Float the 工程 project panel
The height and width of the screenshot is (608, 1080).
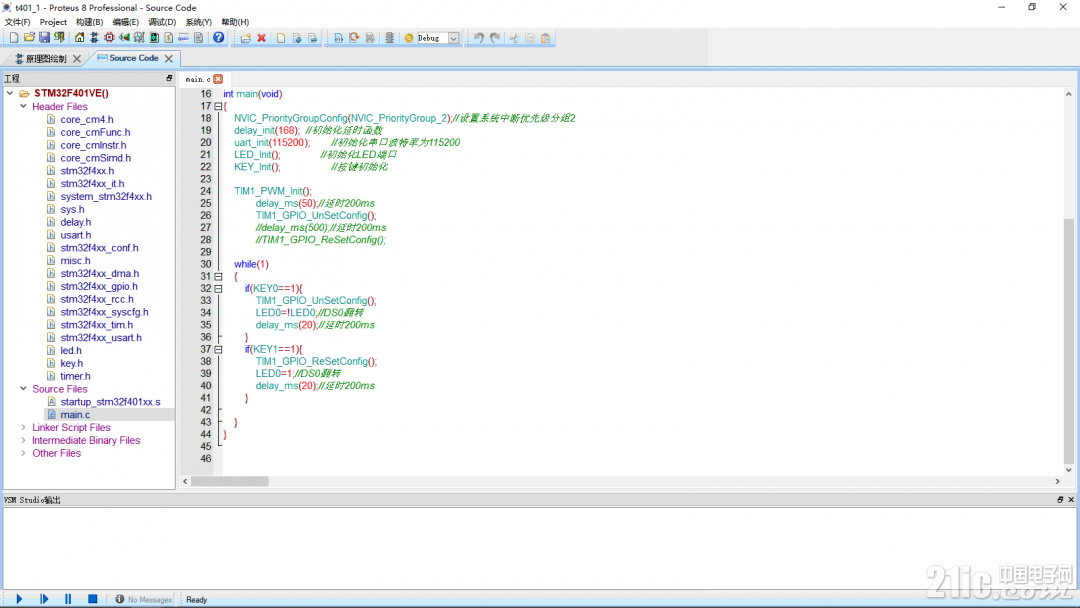(x=169, y=78)
